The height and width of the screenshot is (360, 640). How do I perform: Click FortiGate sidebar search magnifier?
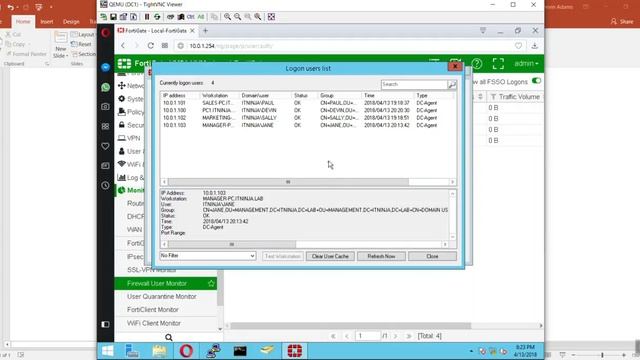tap(169, 337)
